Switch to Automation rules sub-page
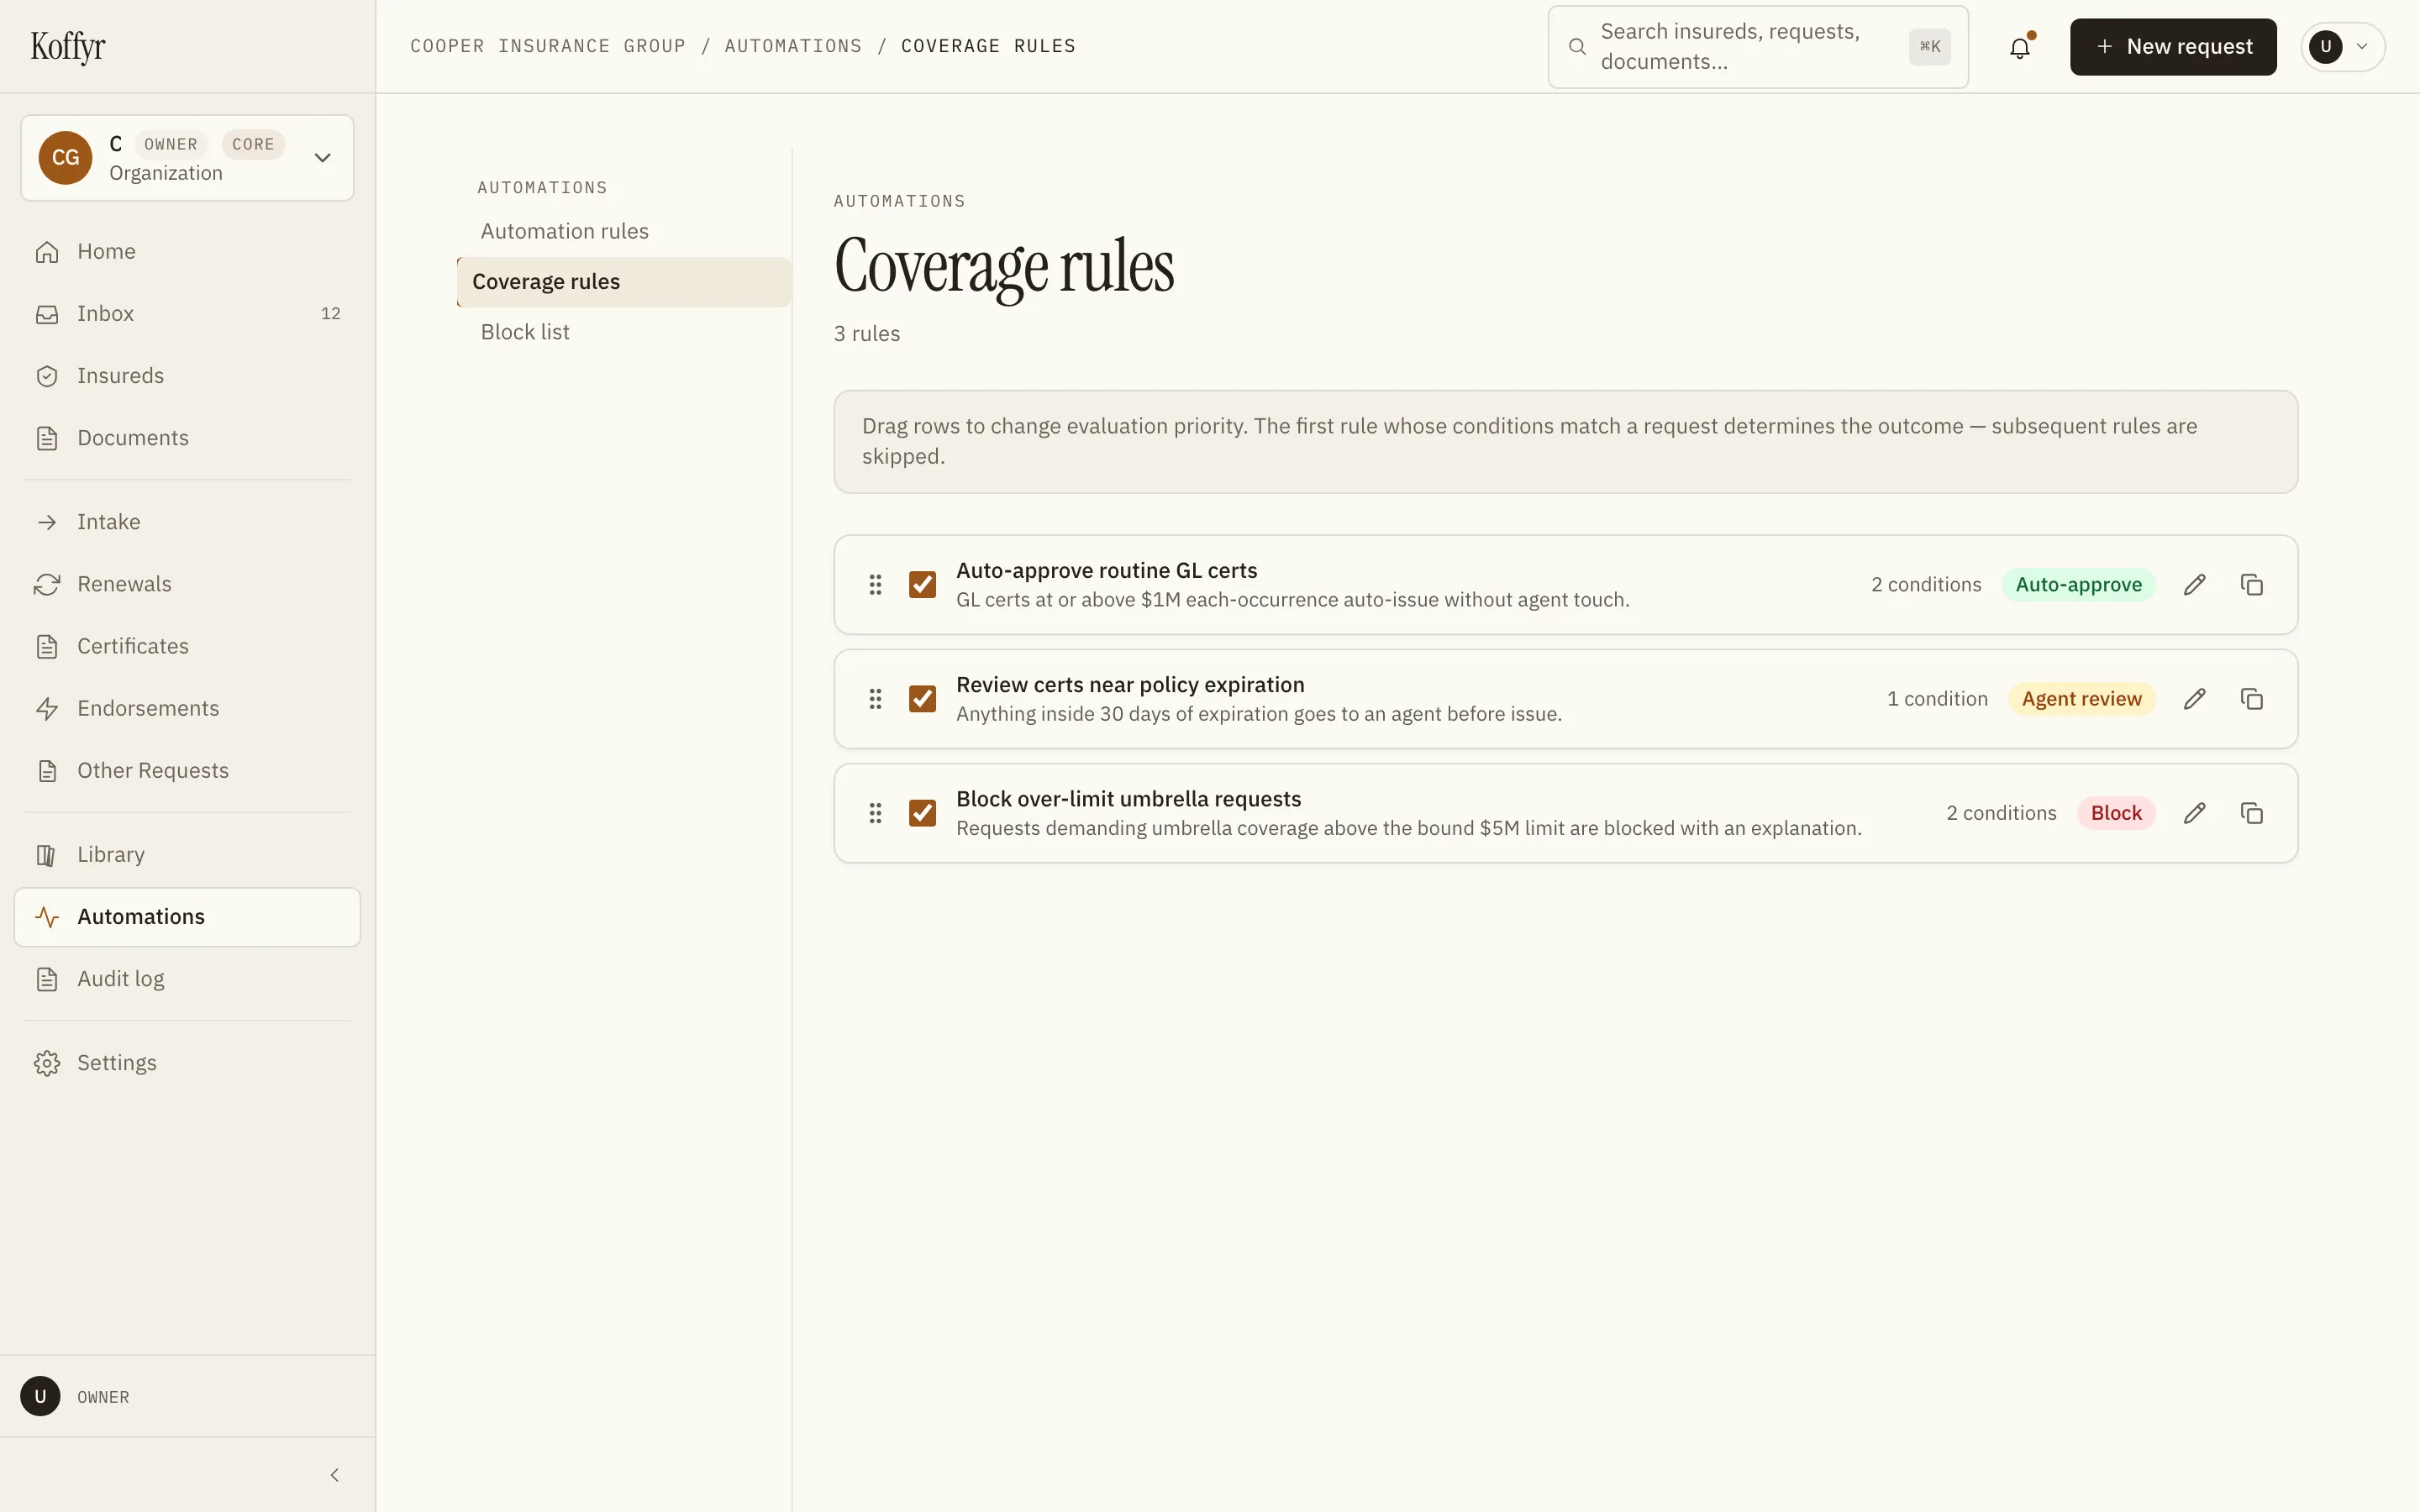2420x1512 pixels. tap(623, 232)
